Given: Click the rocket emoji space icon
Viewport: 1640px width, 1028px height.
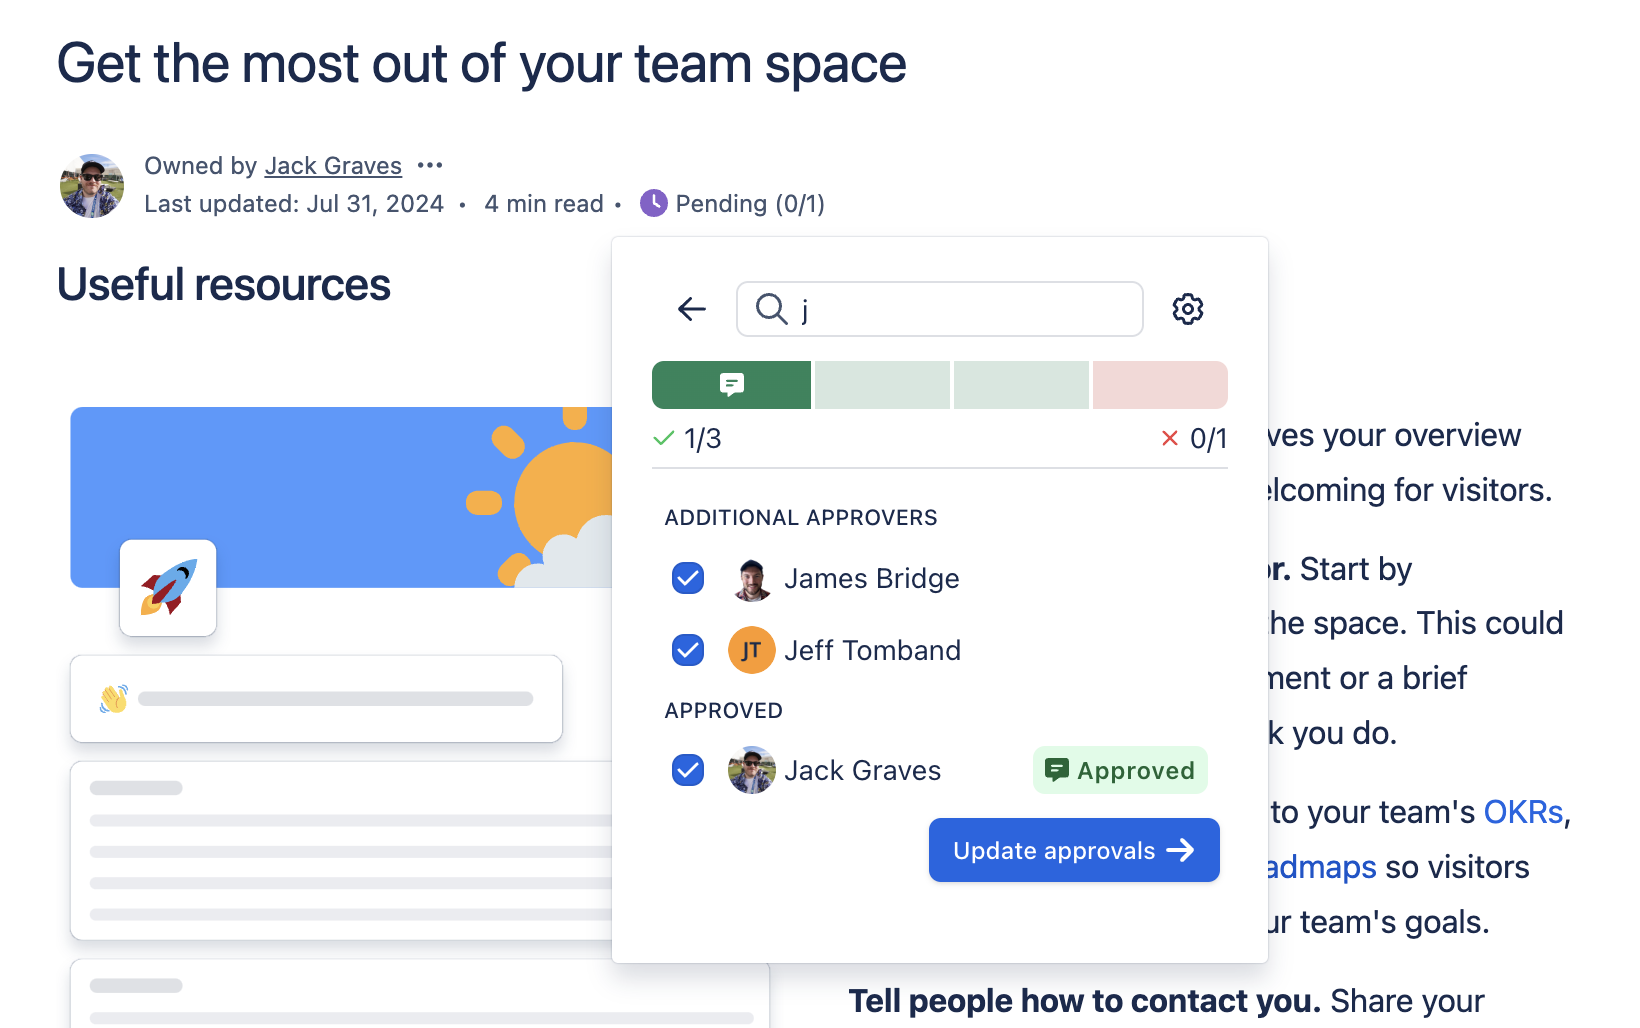Looking at the screenshot, I should (167, 588).
